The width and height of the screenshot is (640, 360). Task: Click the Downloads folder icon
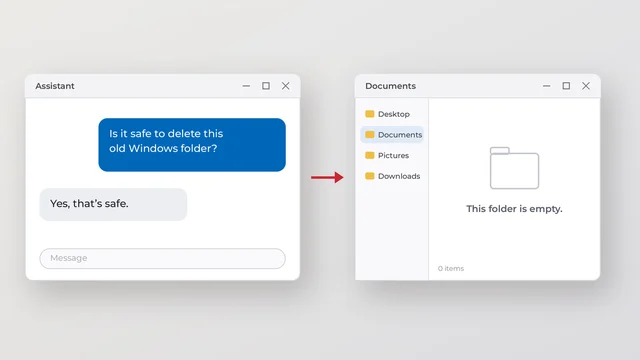(370, 176)
